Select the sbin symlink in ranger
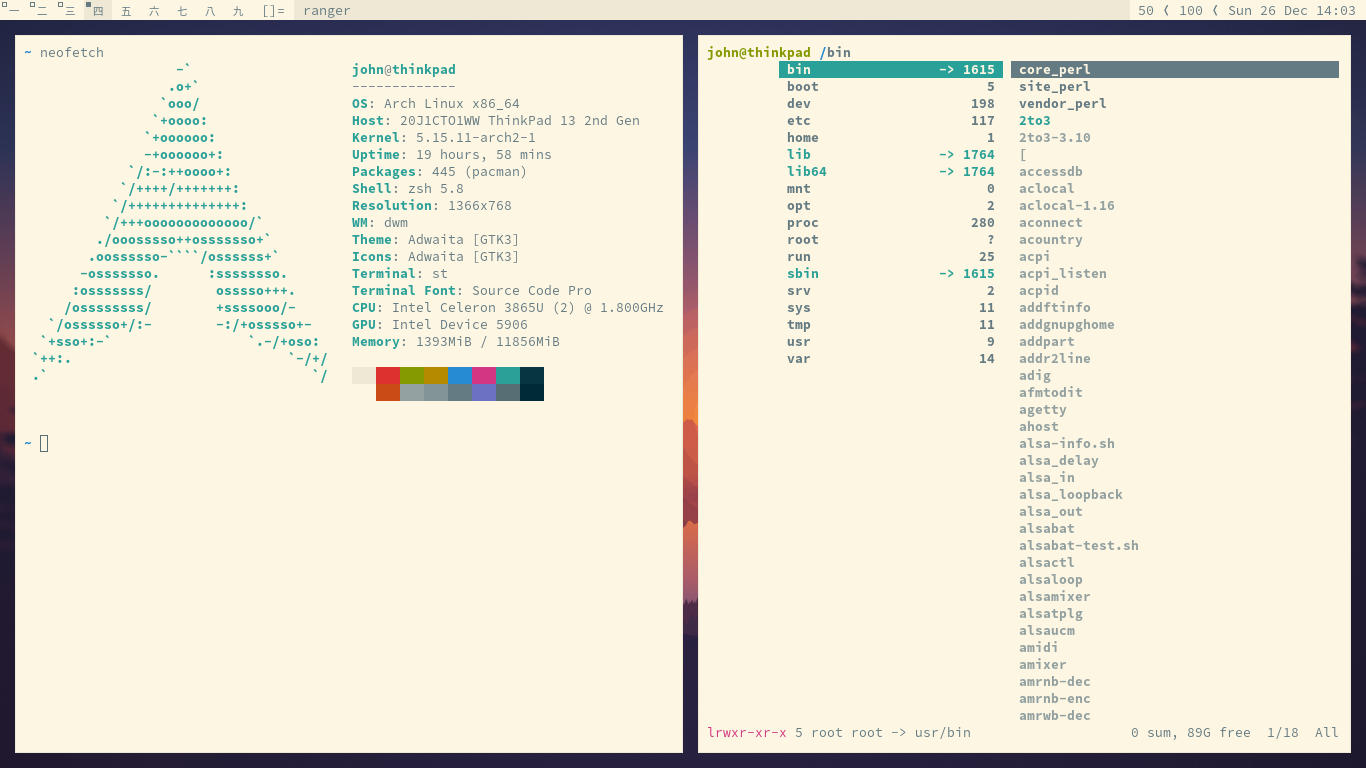 [x=891, y=273]
